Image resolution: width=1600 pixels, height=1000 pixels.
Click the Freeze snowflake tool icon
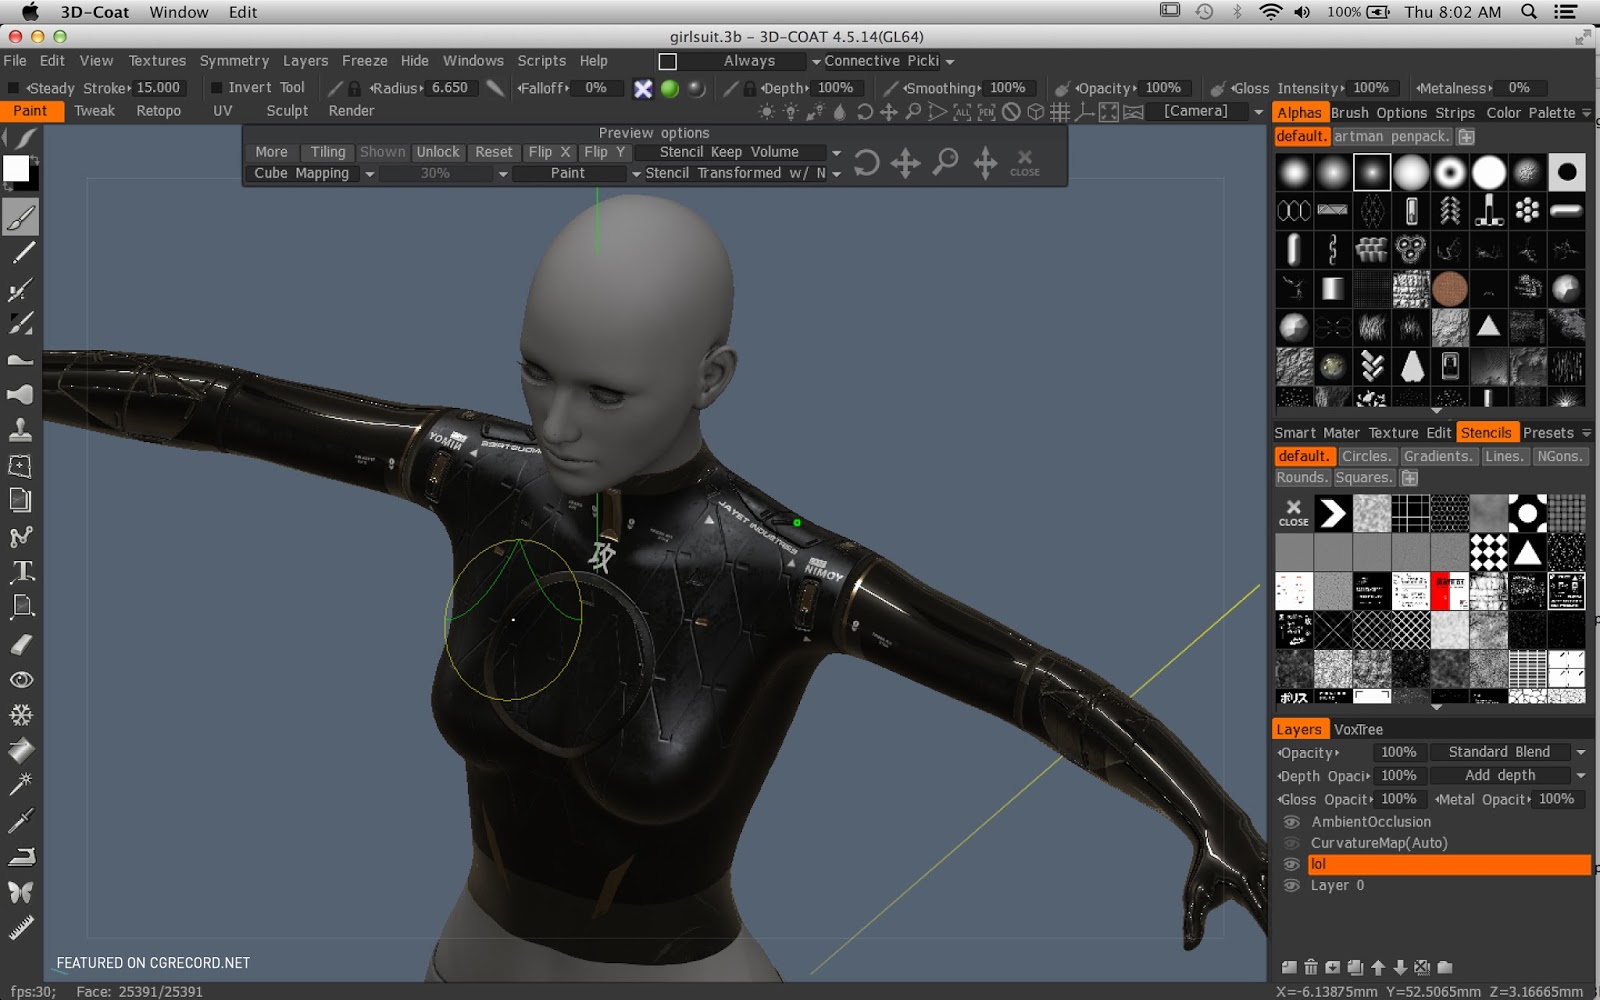[x=21, y=715]
